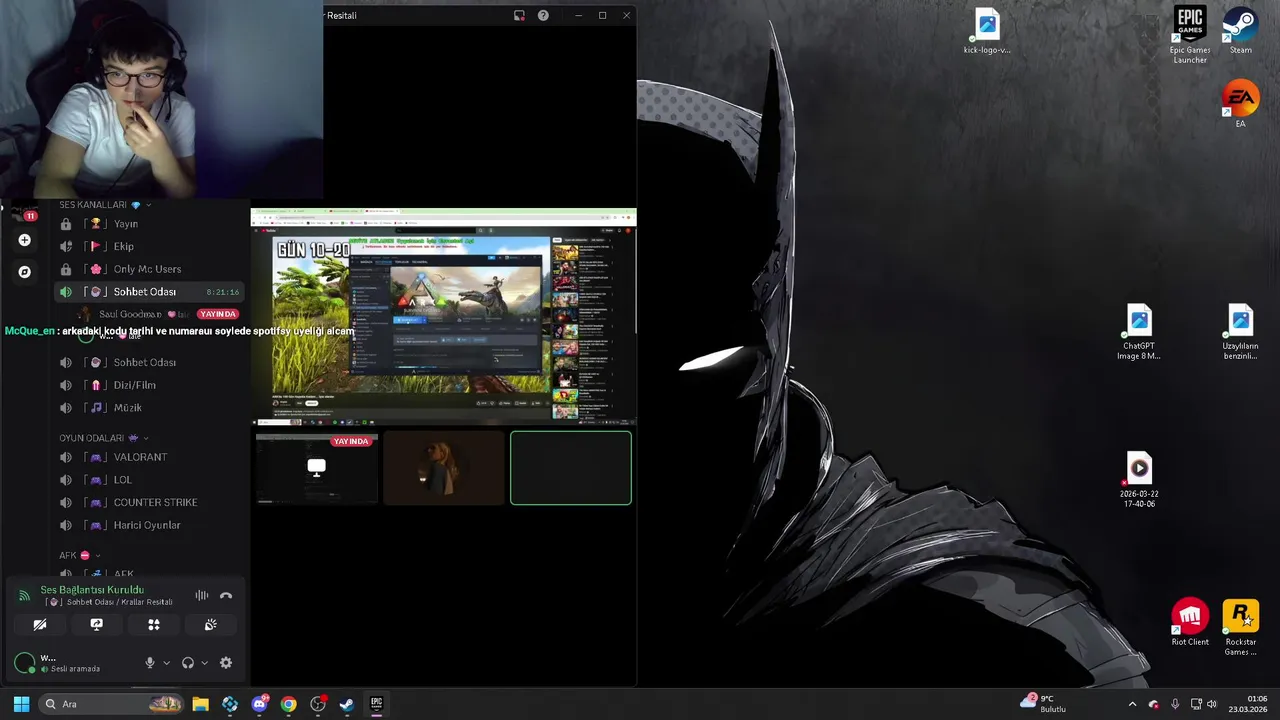Open Discord's discover servers compass icon
The height and width of the screenshot is (720, 1280).
click(x=24, y=271)
